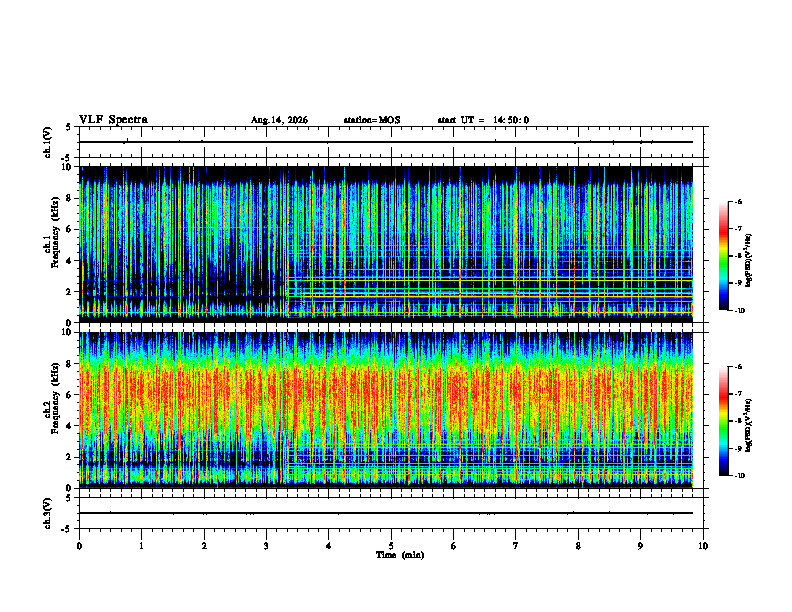
Task: Click the start UT 14:50:0 label
Action: (x=483, y=120)
